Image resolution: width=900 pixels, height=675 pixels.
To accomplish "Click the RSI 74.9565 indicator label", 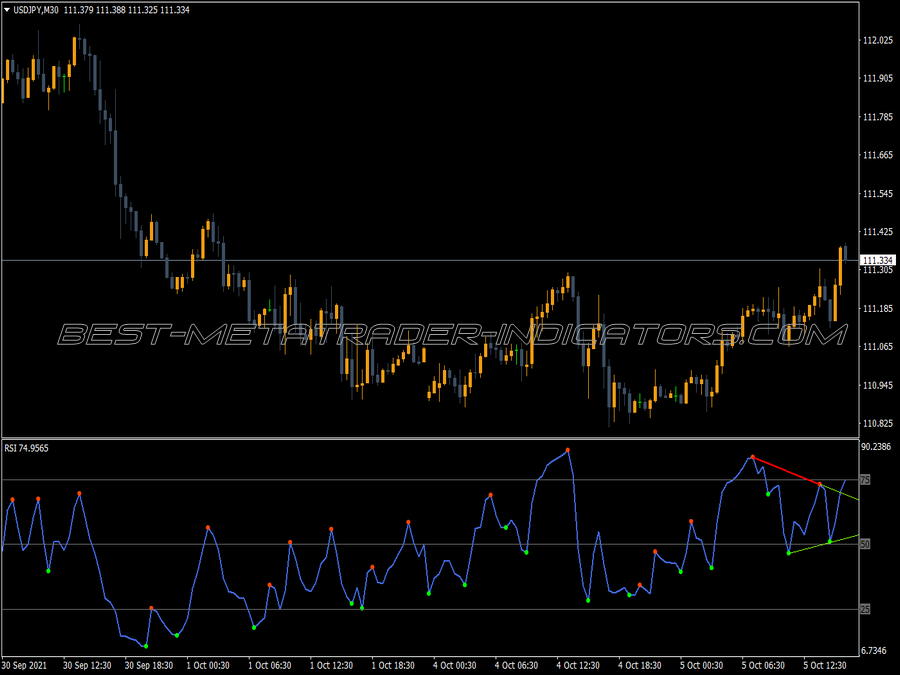I will 26,448.
